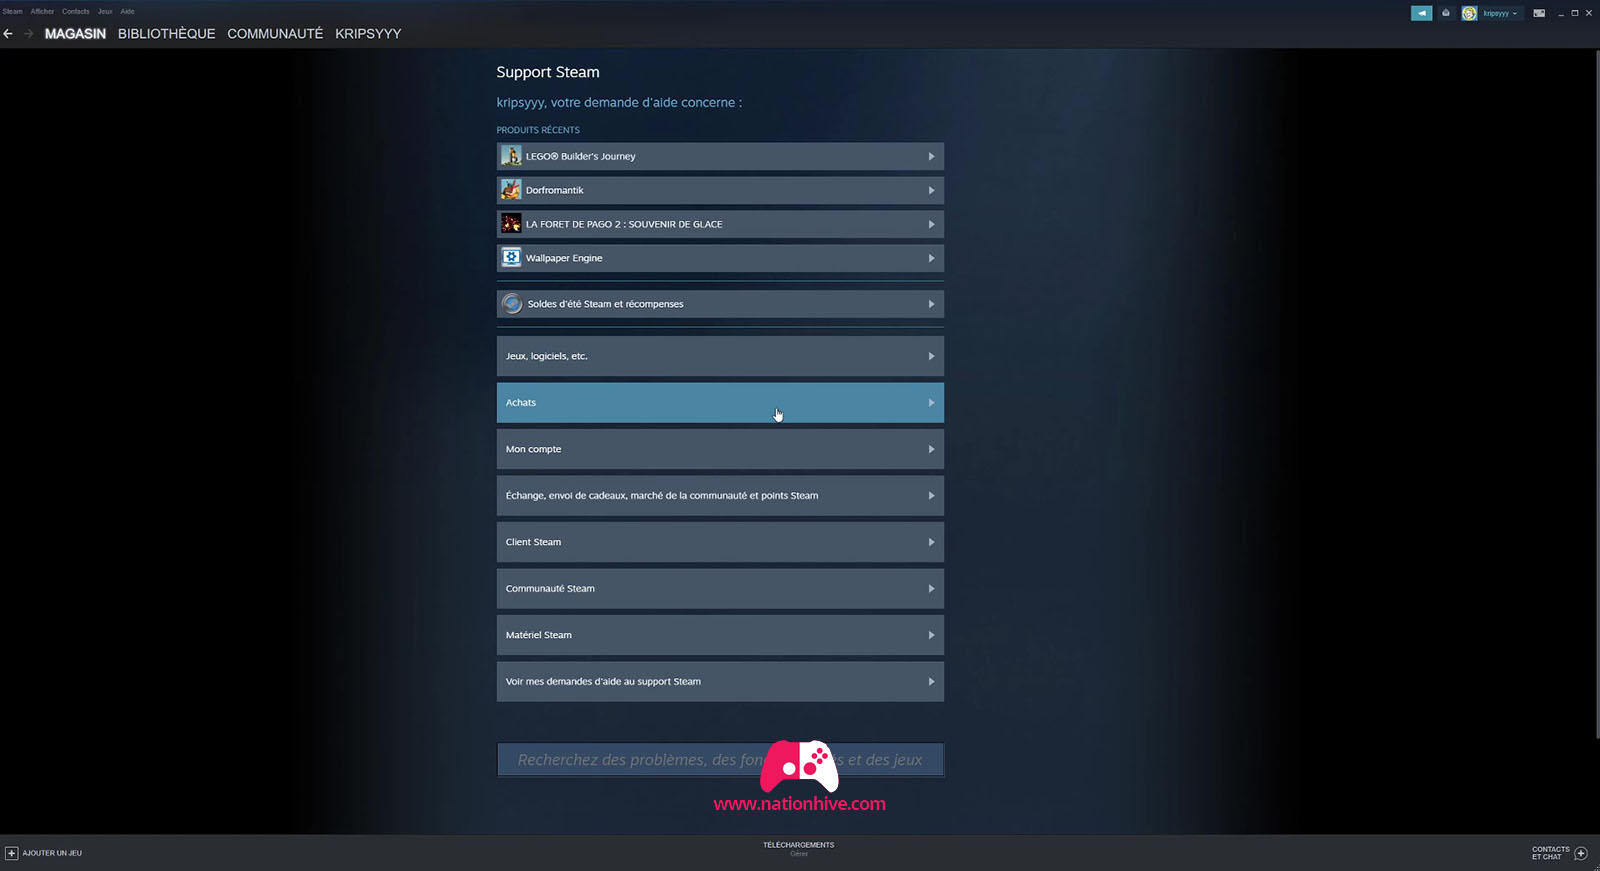
Task: Open Échange, envoi de cadeaux category
Action: click(720, 496)
